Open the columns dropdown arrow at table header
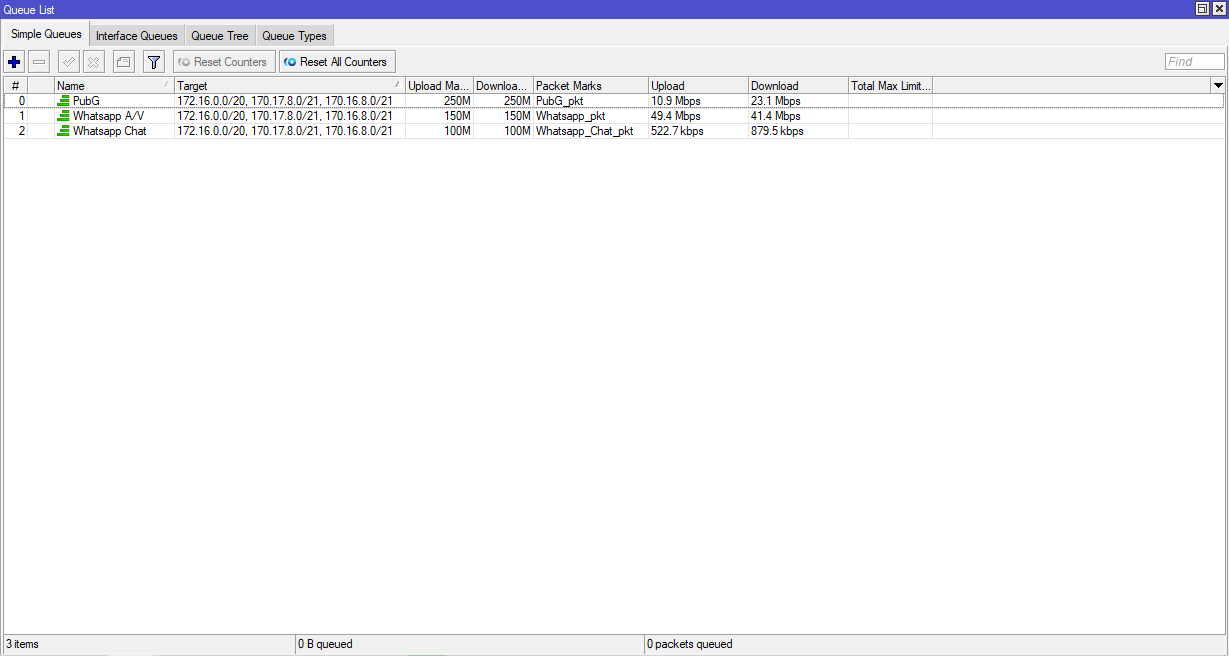The width and height of the screenshot is (1229, 656). 1217,86
